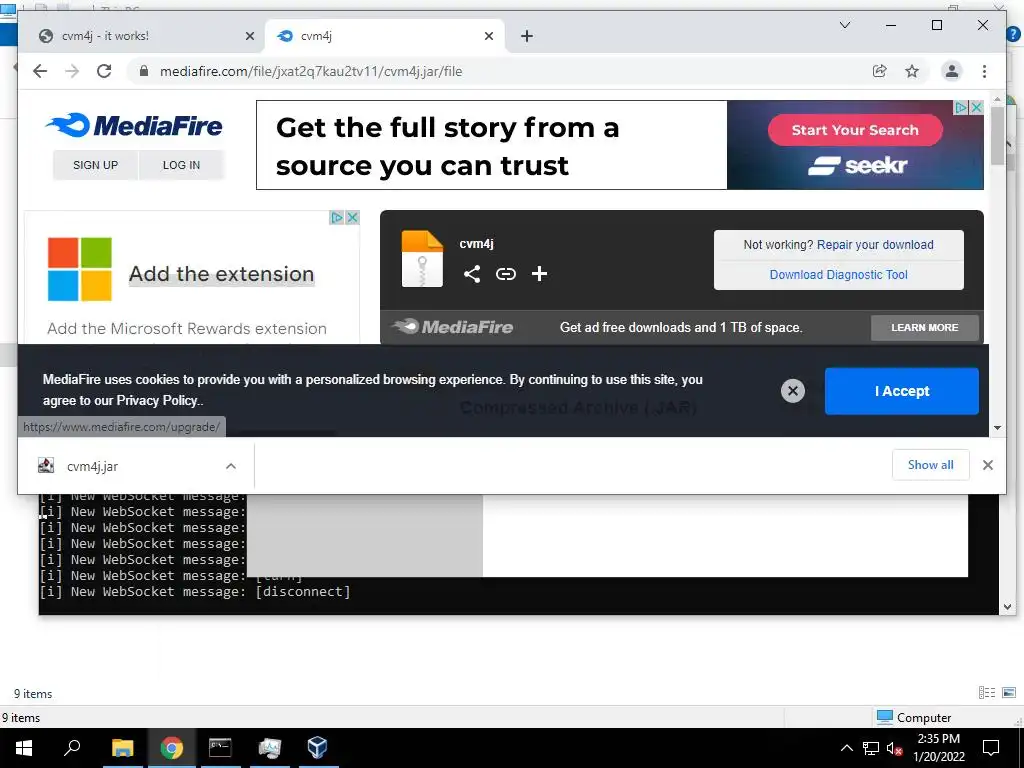
Task: Open Windows taskbar search
Action: point(72,748)
